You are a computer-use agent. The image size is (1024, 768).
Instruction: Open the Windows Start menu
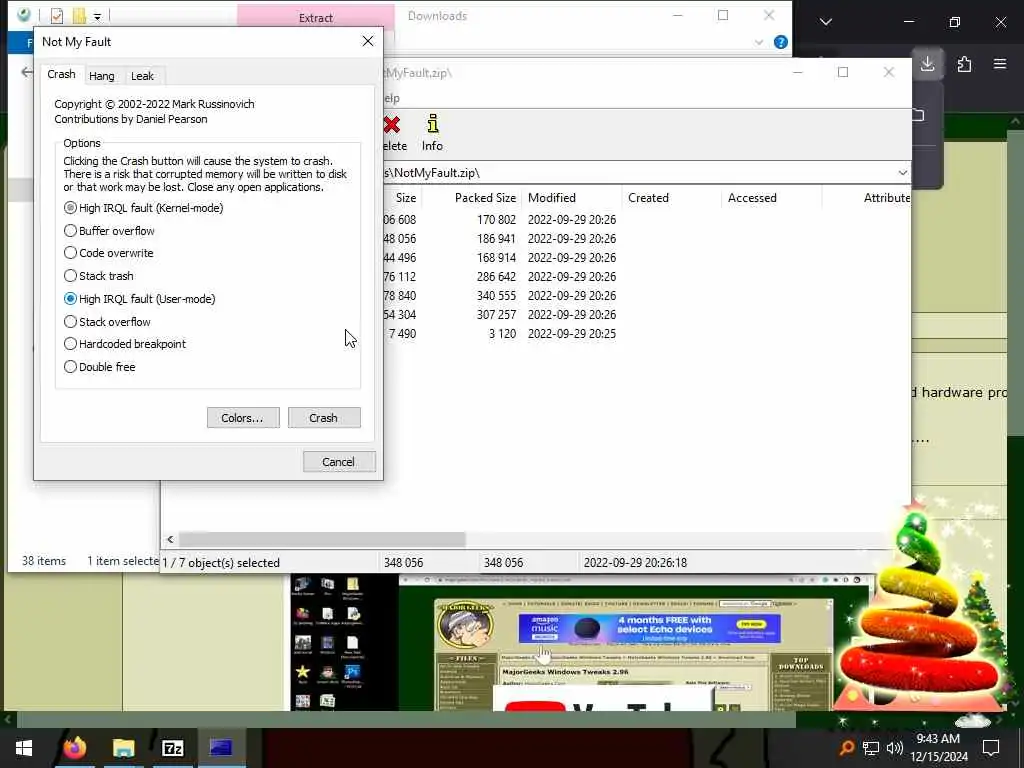(24, 748)
